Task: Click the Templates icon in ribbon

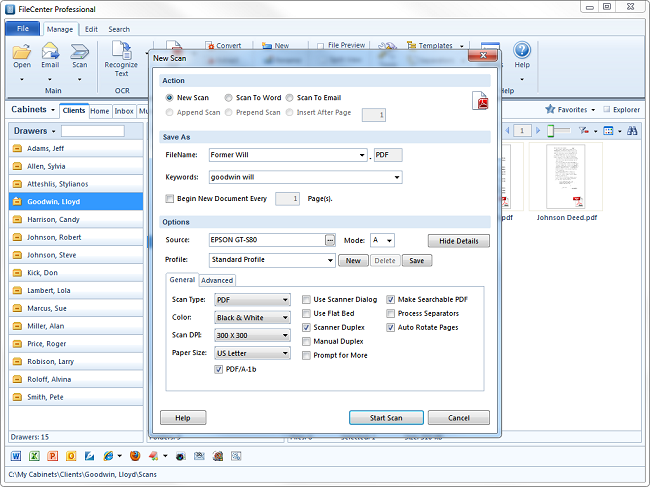Action: click(411, 45)
